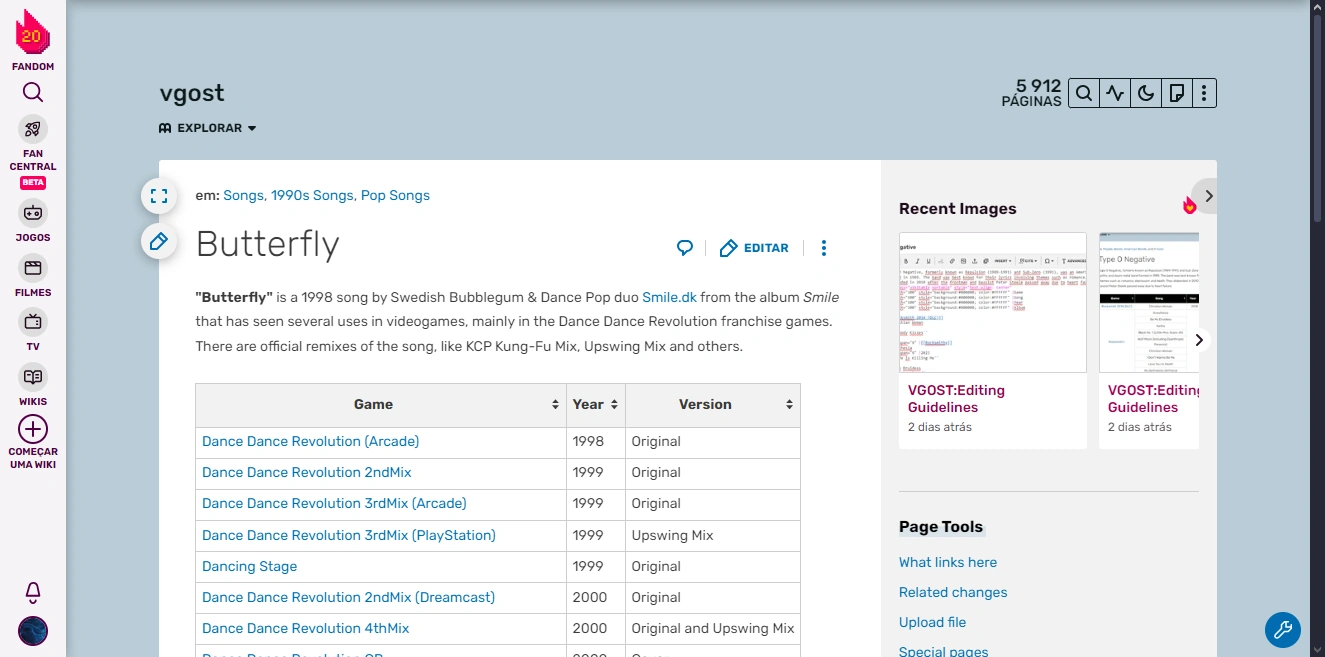Open notifications bell icon
Image resolution: width=1325 pixels, height=657 pixels.
33,592
